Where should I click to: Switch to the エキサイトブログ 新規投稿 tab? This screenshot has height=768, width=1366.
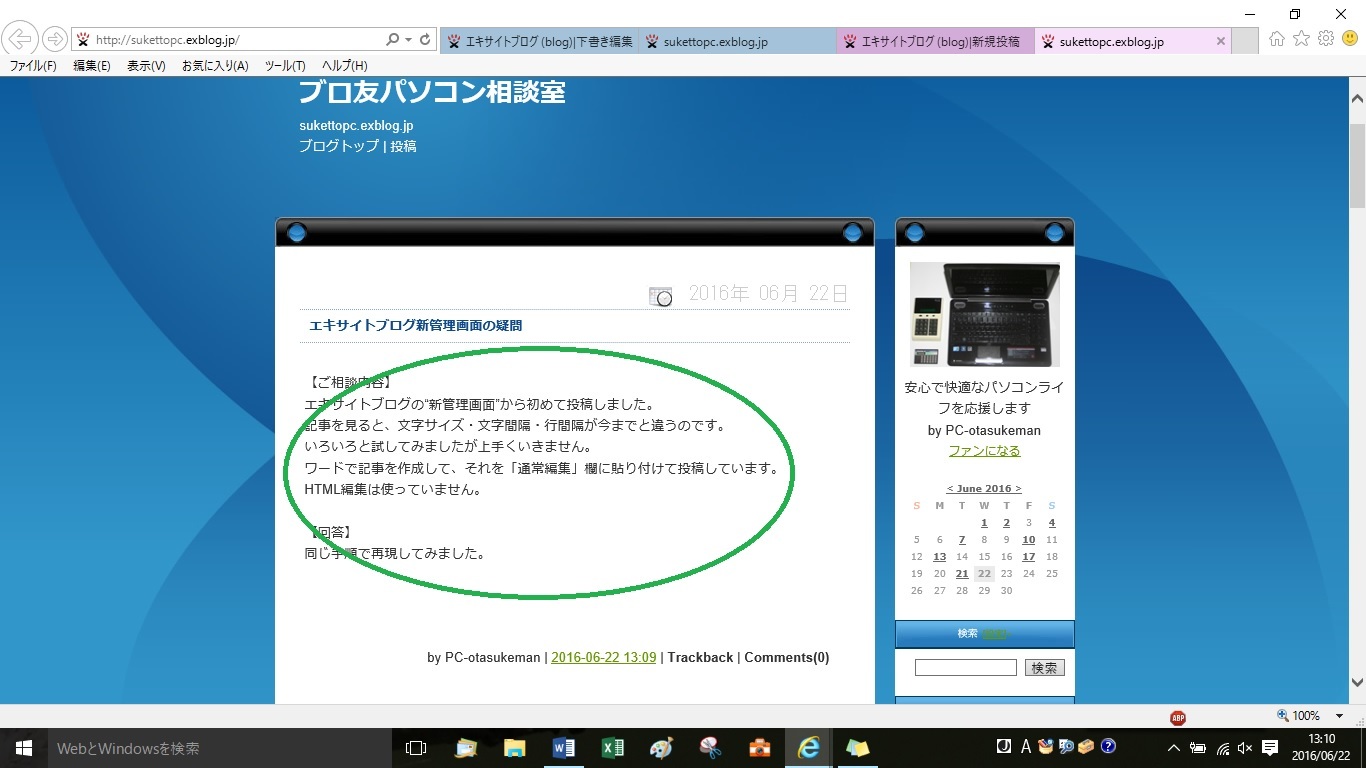click(935, 41)
